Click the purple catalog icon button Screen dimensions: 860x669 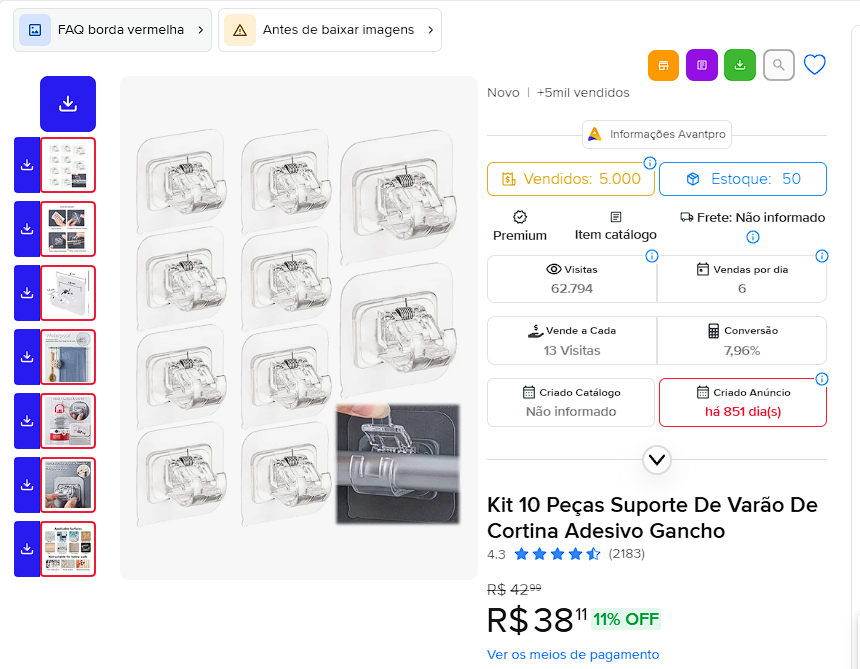click(x=702, y=65)
